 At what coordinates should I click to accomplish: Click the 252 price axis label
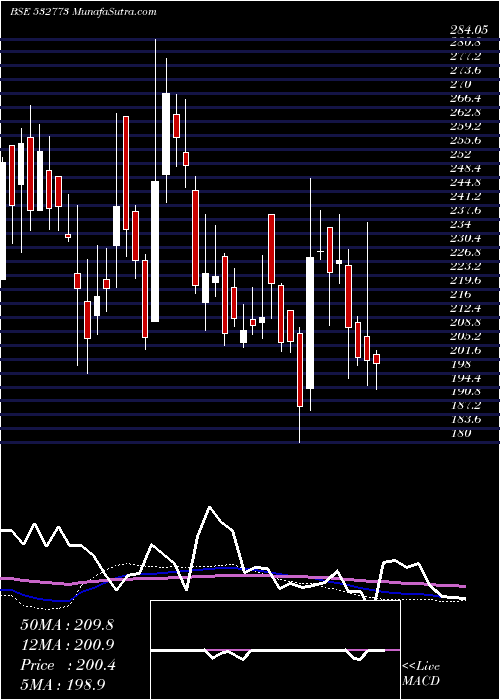pos(461,154)
